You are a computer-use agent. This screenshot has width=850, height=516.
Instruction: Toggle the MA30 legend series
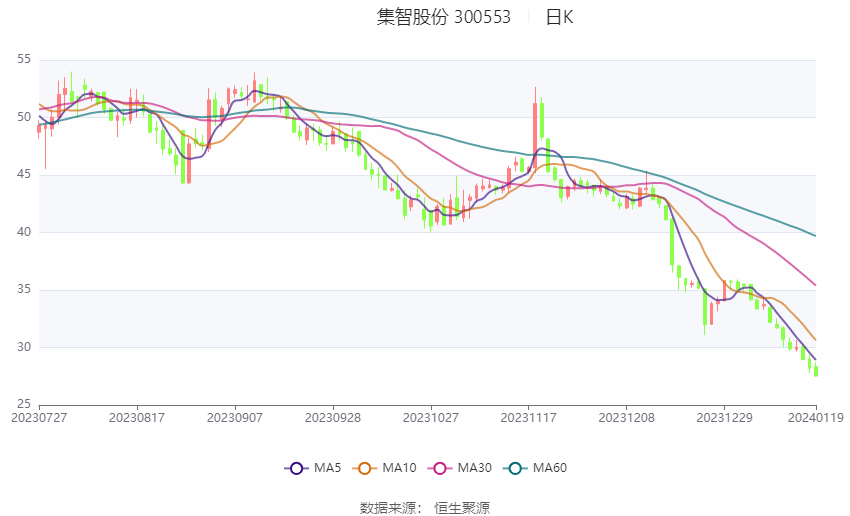click(x=460, y=468)
